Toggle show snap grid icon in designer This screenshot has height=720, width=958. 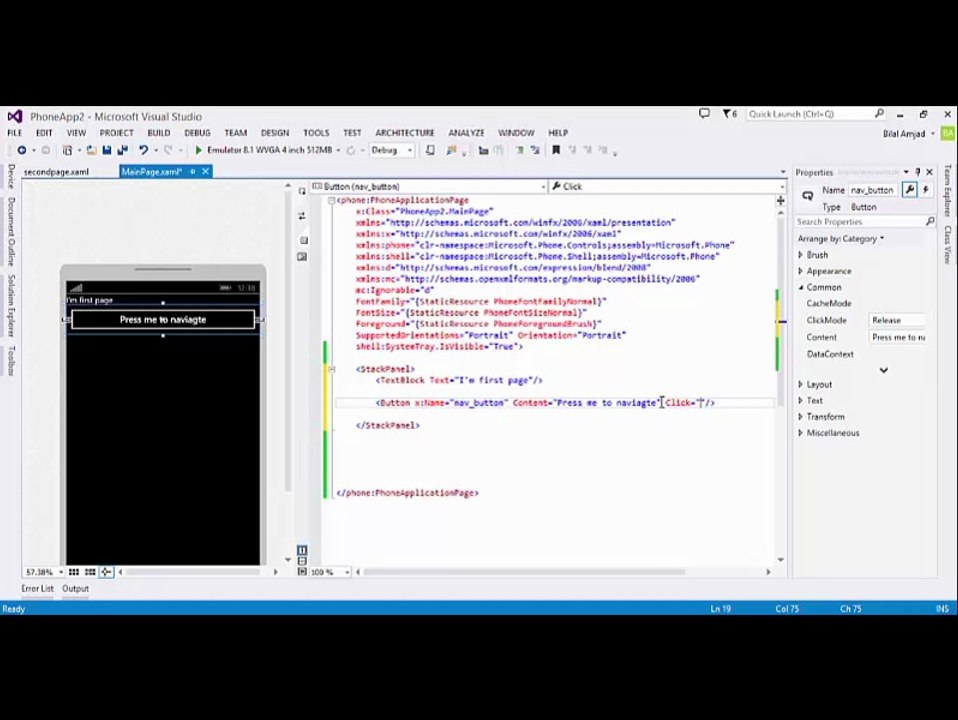(x=74, y=572)
